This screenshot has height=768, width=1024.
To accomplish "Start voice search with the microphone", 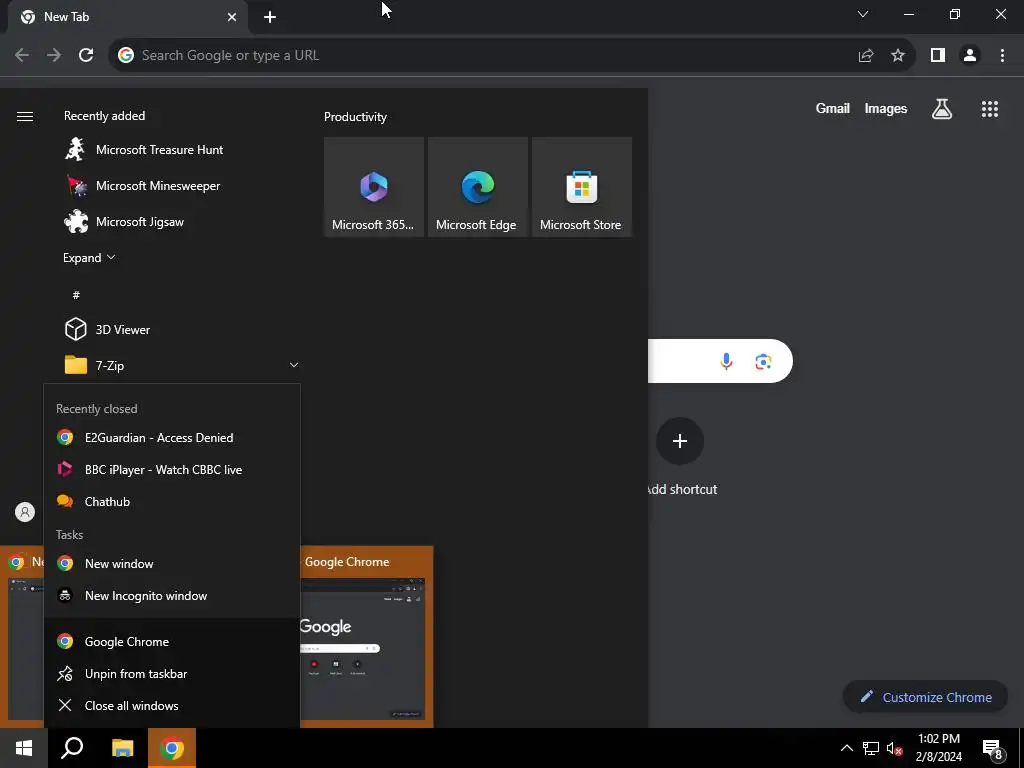I will (x=726, y=361).
